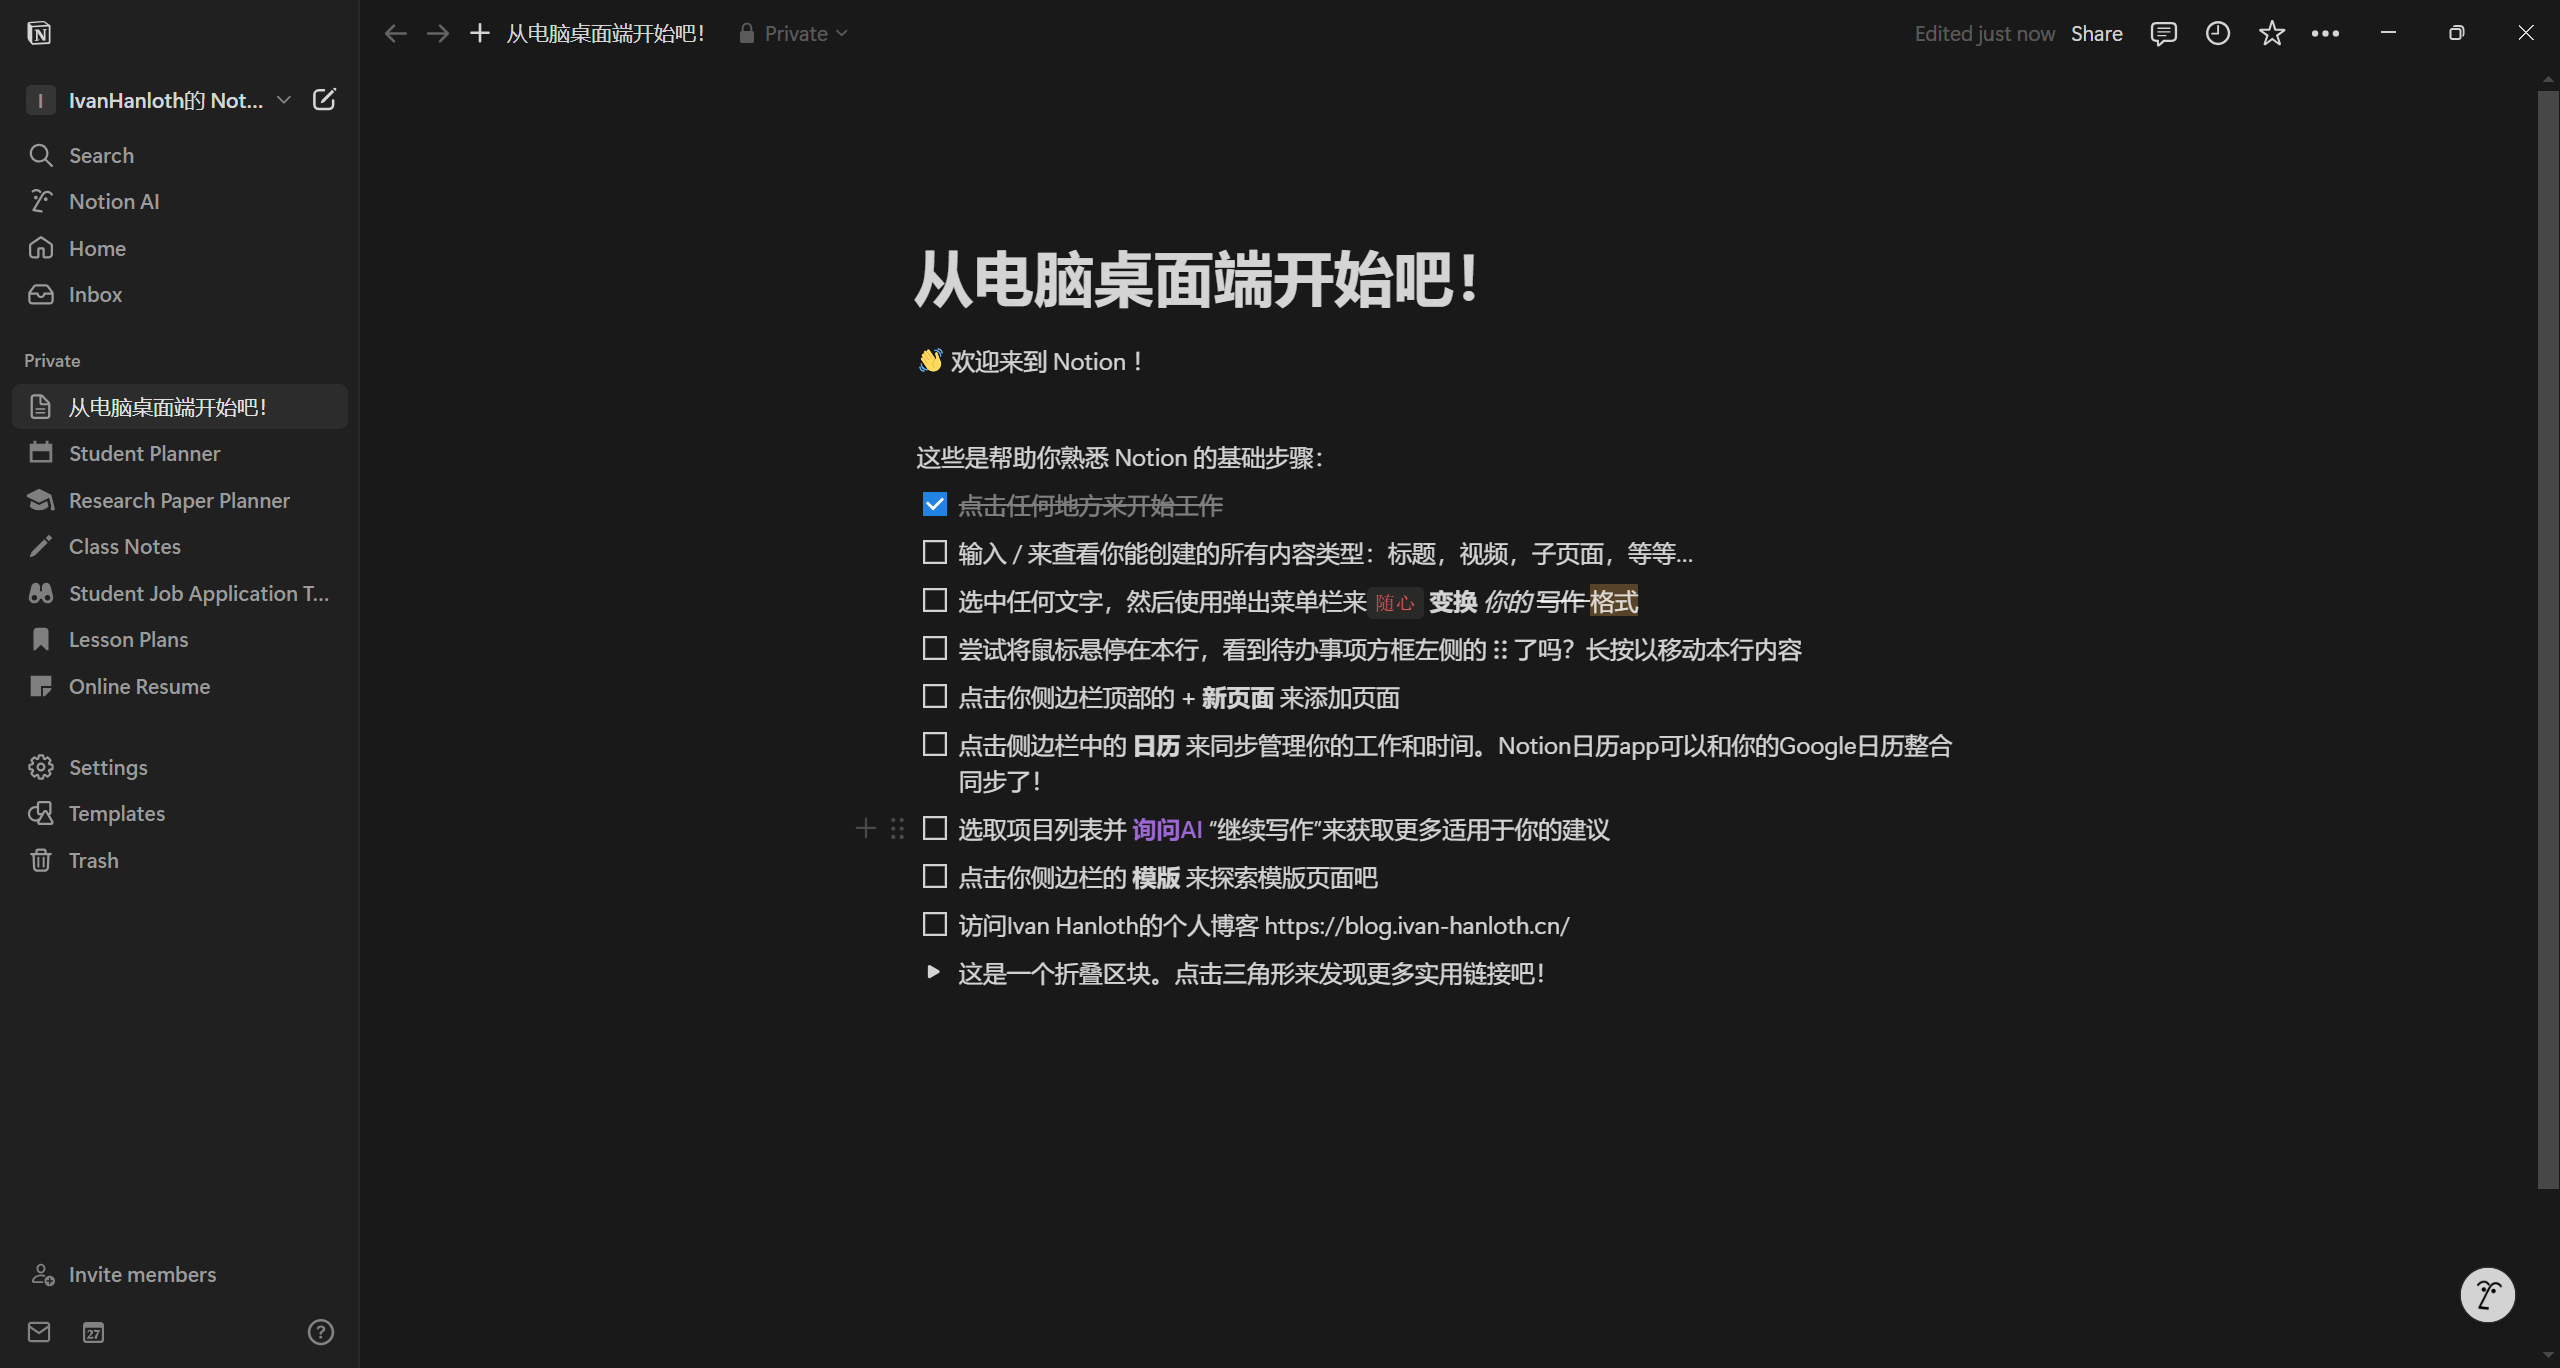The width and height of the screenshot is (2560, 1368).
Task: Open the calendar icon at sidebar bottom
Action: coord(93,1332)
